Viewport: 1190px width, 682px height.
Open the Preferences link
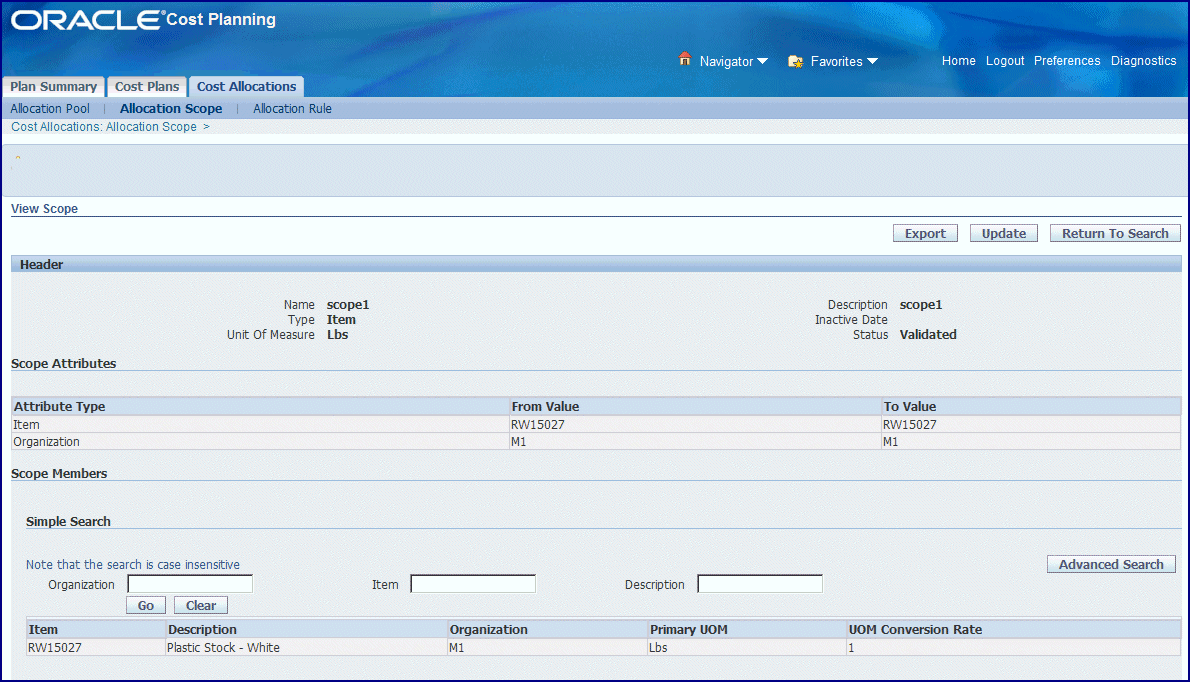(x=1067, y=61)
